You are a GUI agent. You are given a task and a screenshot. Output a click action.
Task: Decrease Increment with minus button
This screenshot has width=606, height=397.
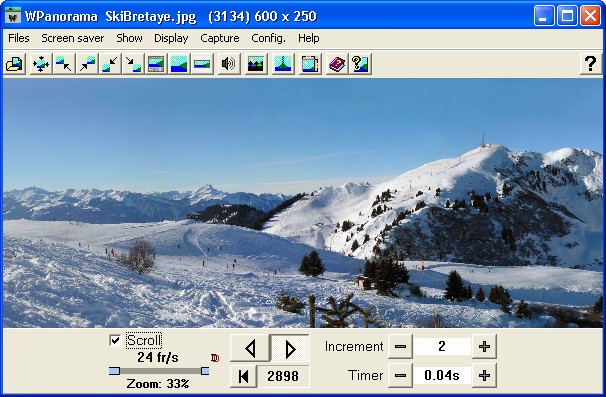[x=400, y=346]
